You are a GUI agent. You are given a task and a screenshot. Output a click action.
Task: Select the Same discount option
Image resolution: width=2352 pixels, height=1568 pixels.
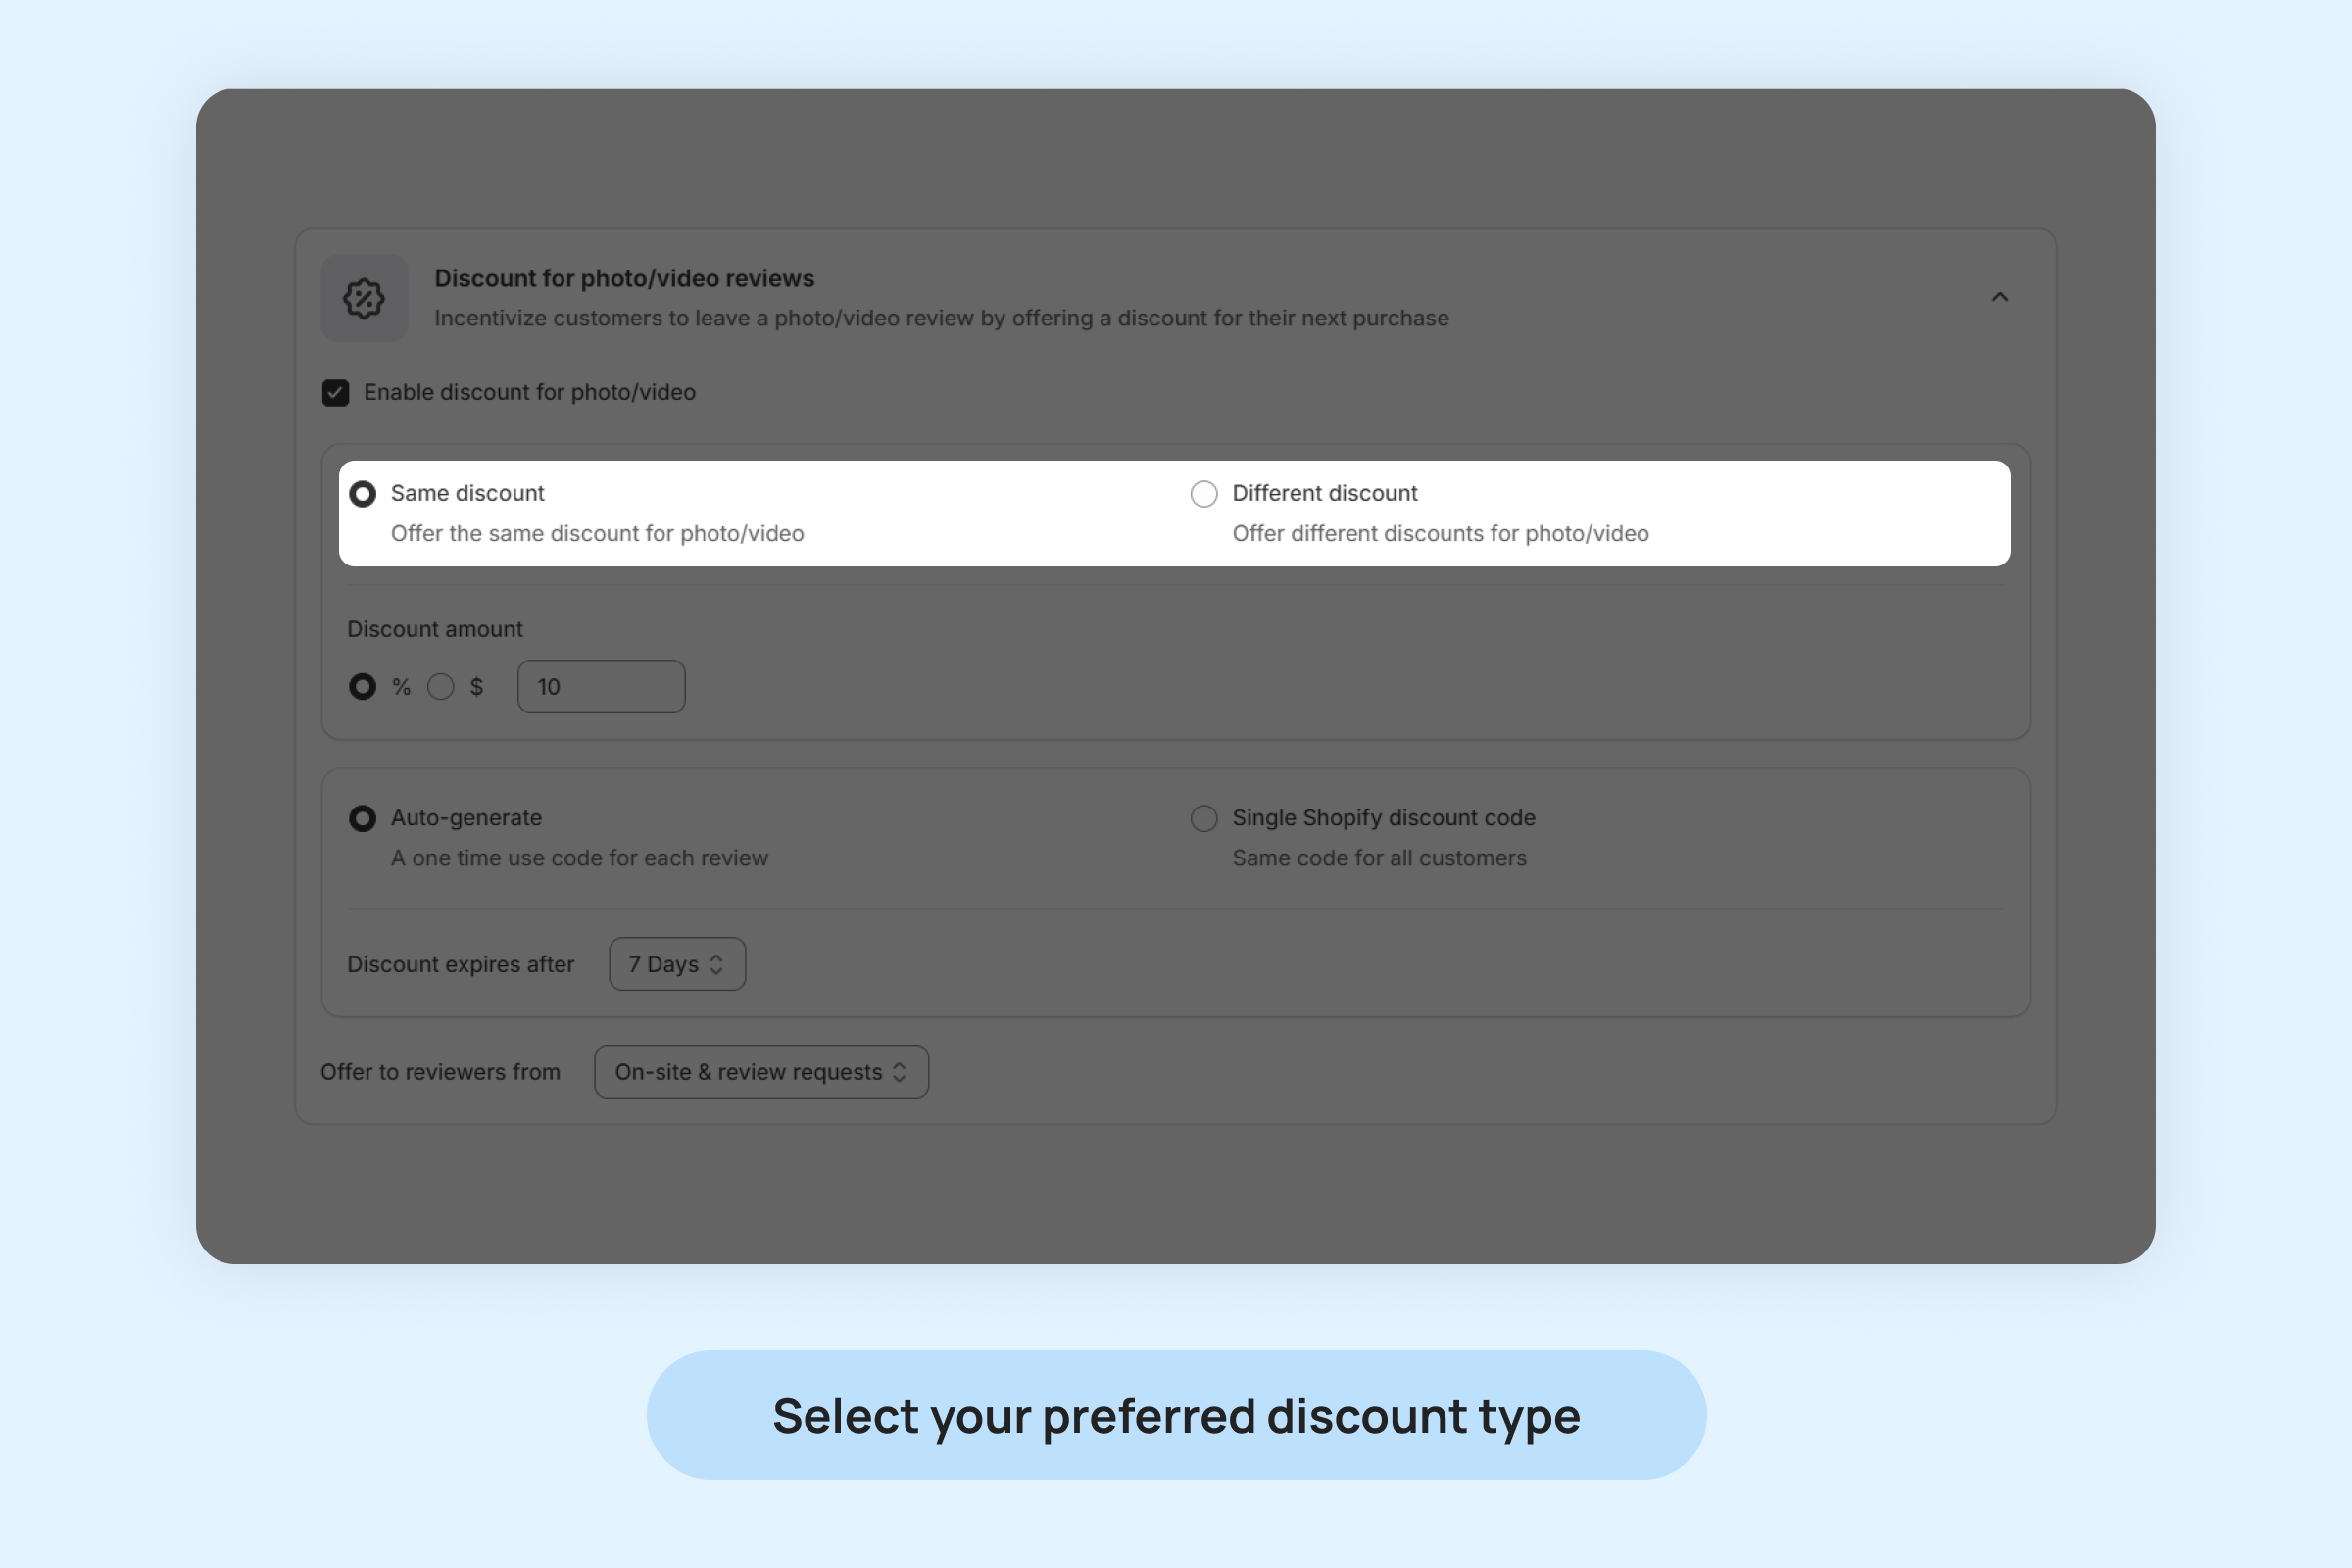click(363, 494)
